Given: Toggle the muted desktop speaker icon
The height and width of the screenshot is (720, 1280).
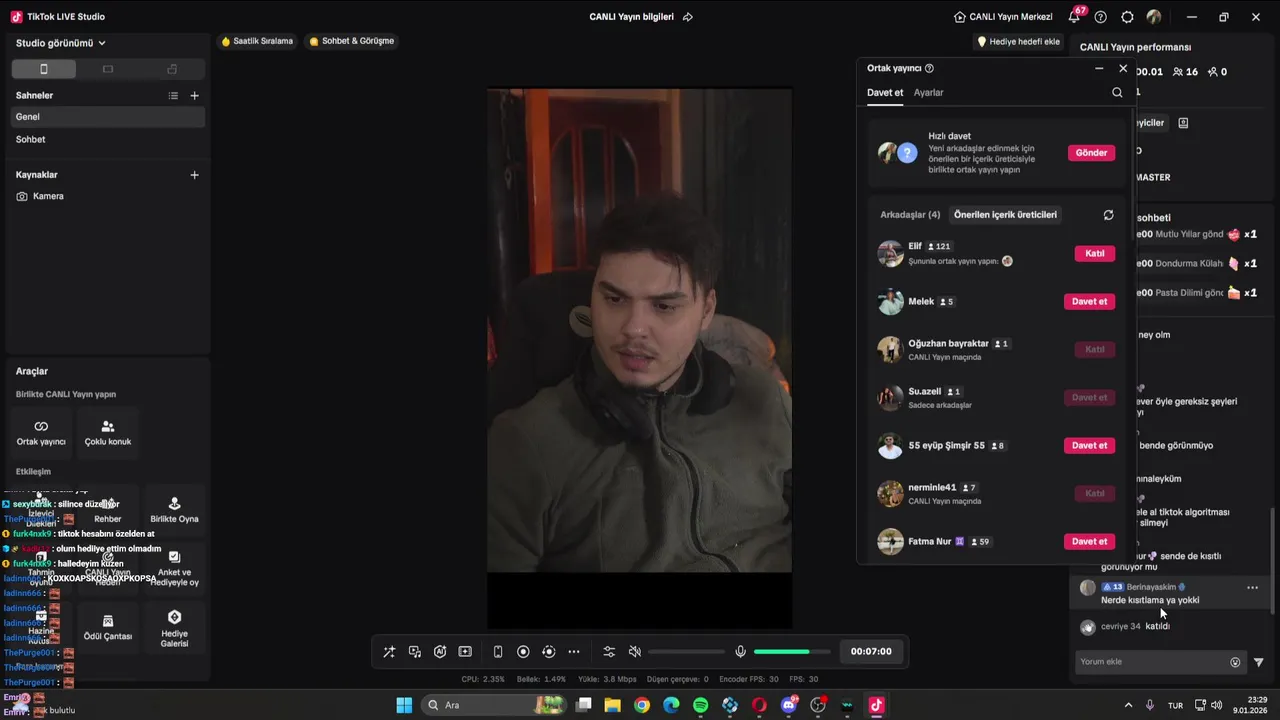Looking at the screenshot, I should pyautogui.click(x=634, y=652).
